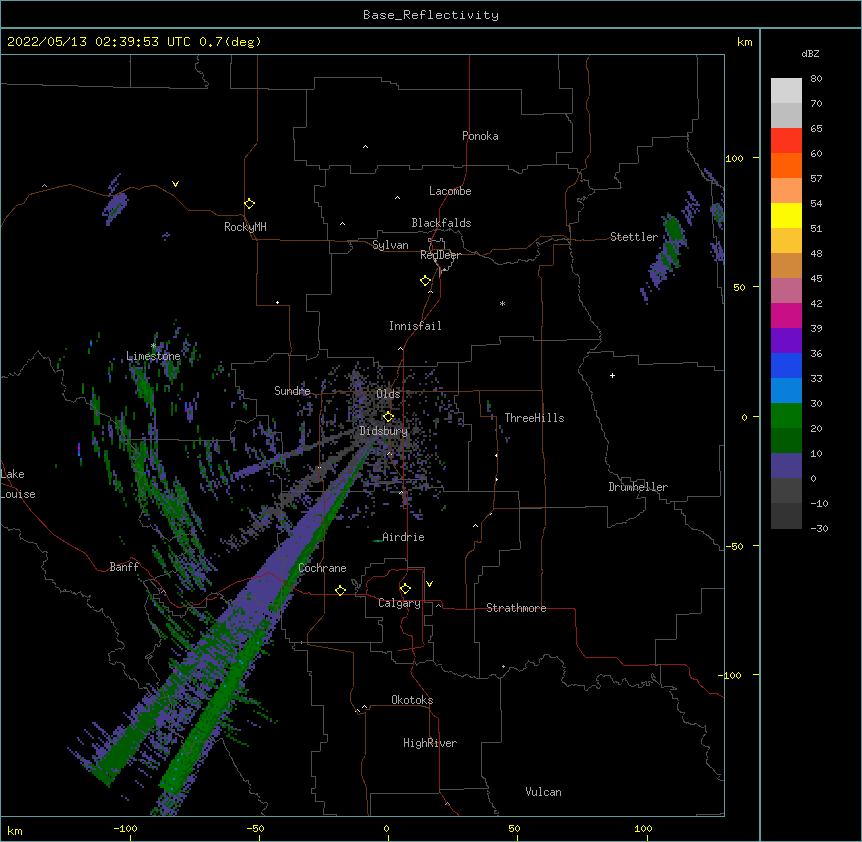Click the Sundre city label
Image resolution: width=862 pixels, height=842 pixels.
click(292, 391)
